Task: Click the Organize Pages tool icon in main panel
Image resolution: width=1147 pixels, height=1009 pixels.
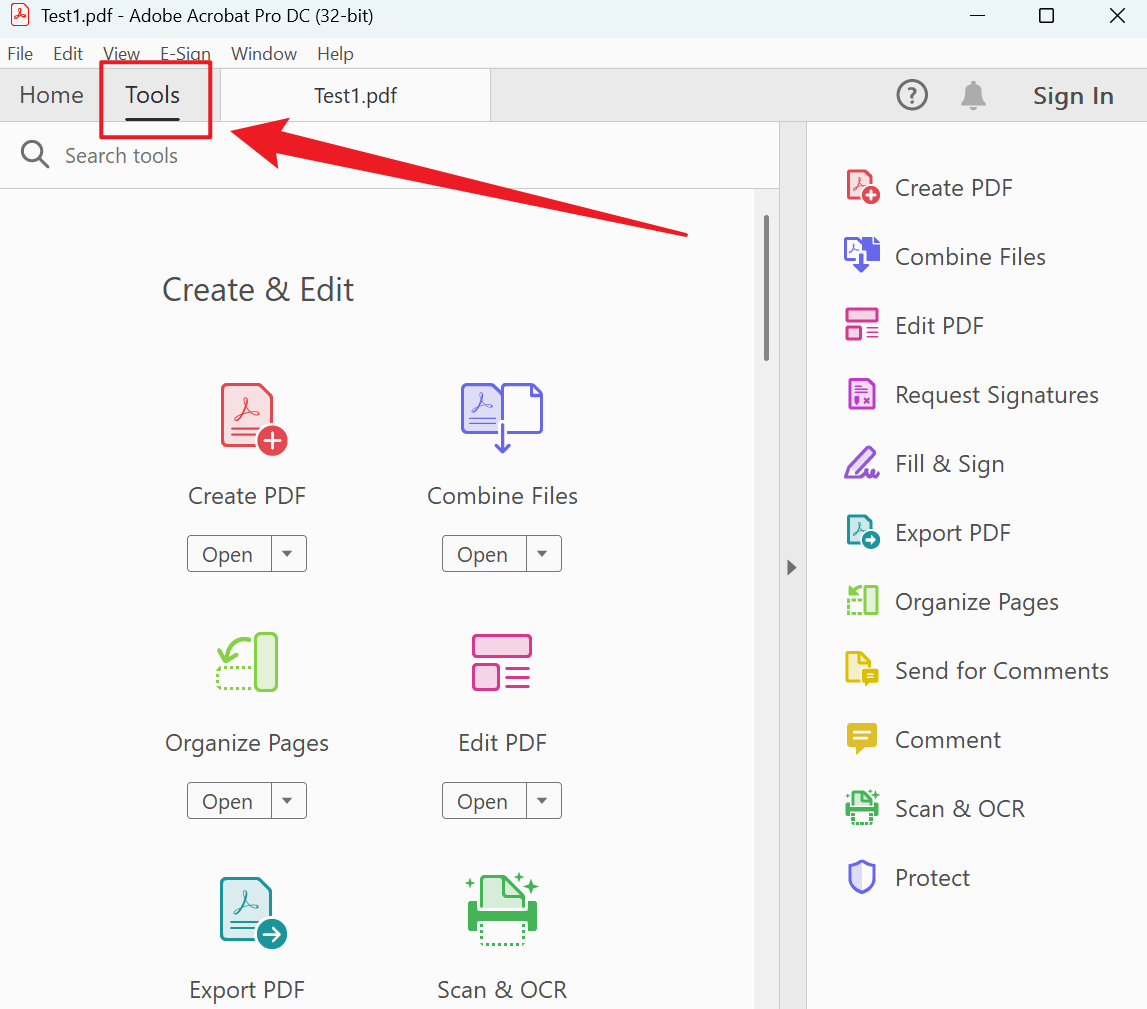Action: (247, 662)
